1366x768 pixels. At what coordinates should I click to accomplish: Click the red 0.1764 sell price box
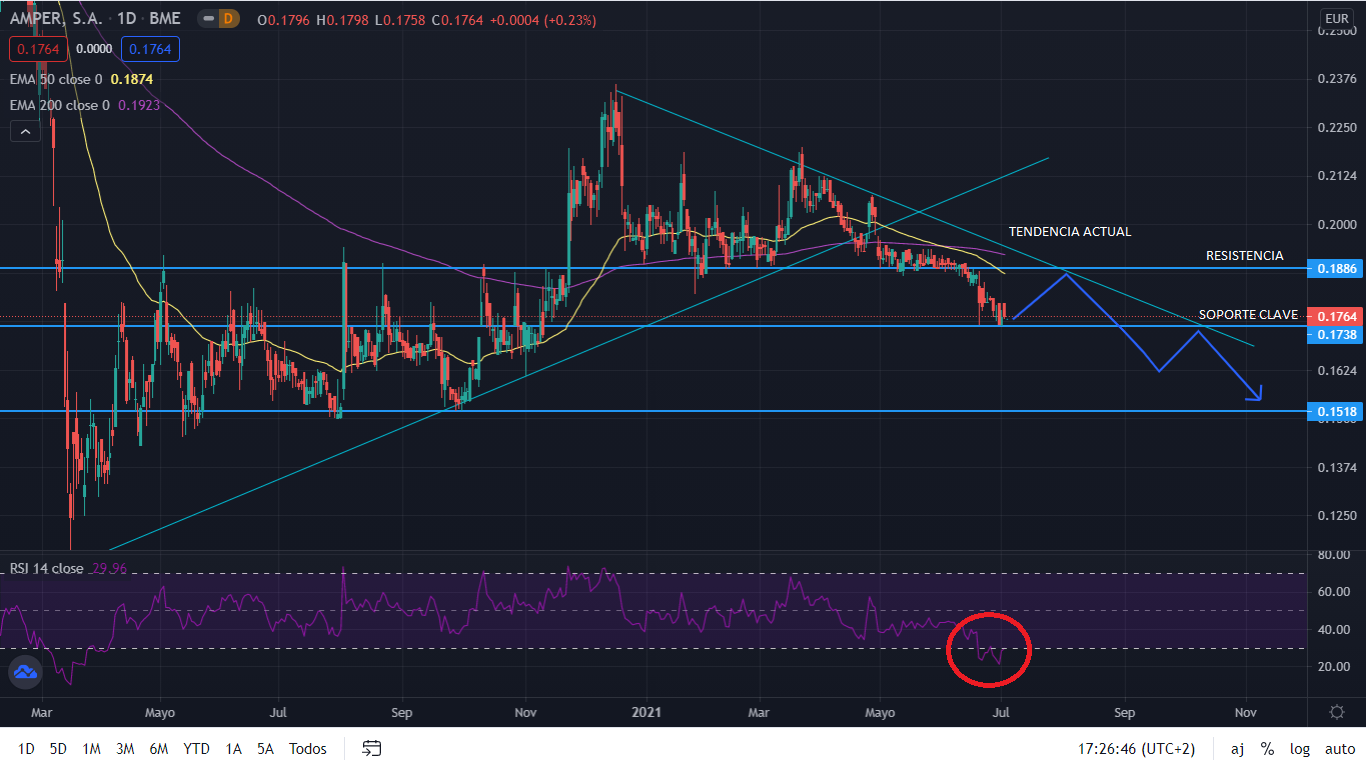(35, 48)
